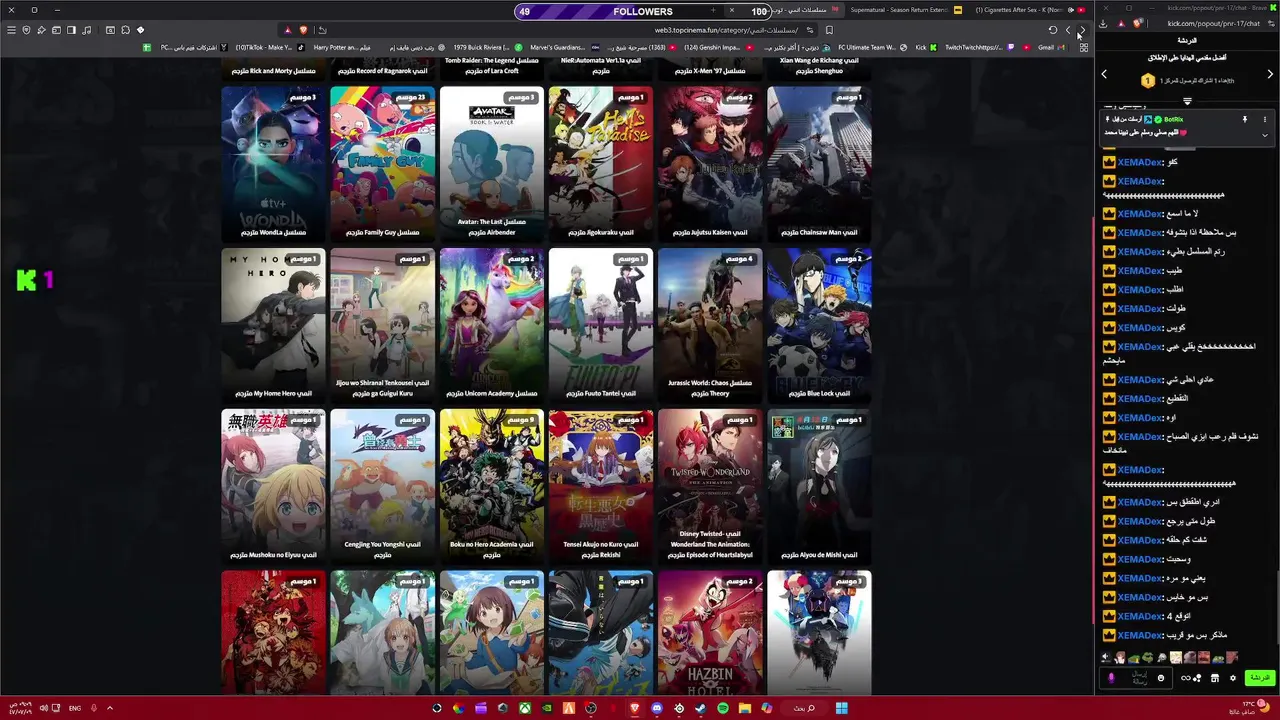Open Discord from the taskbar
The width and height of the screenshot is (1280, 720).
click(656, 708)
